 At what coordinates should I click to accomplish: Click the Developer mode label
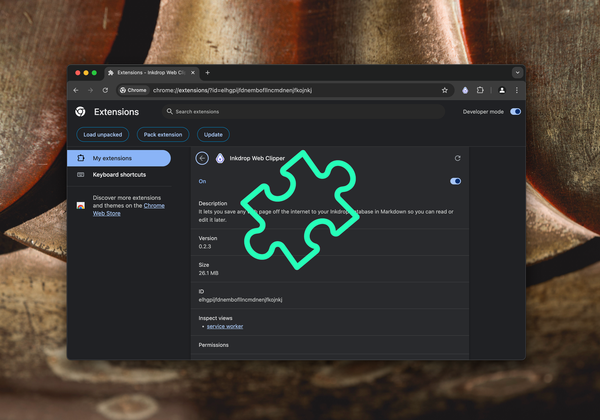tap(483, 112)
